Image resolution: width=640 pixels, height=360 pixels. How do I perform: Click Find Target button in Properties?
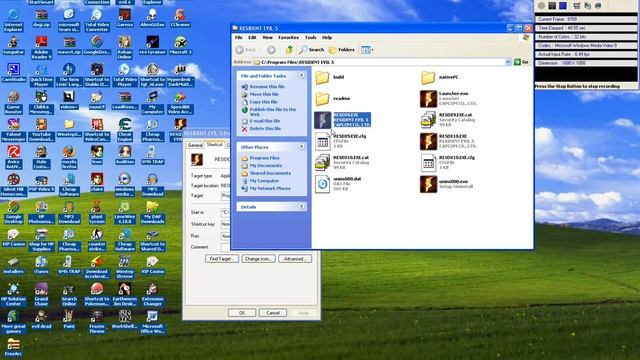click(x=222, y=259)
